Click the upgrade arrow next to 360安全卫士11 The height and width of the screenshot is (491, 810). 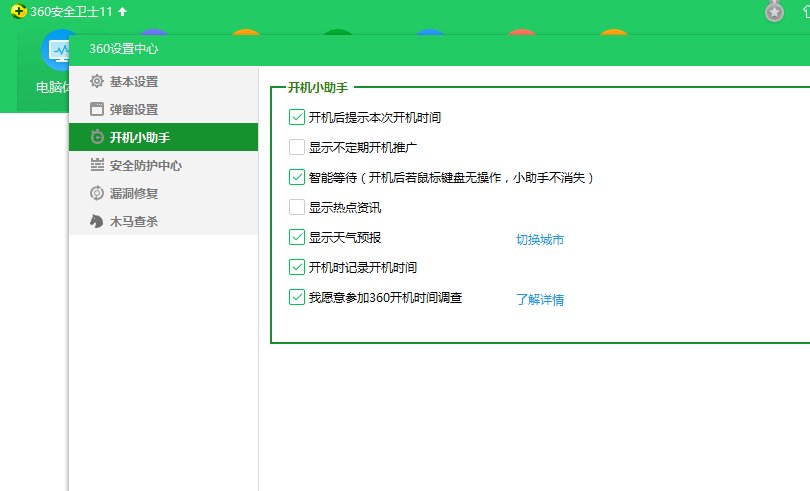pos(122,11)
